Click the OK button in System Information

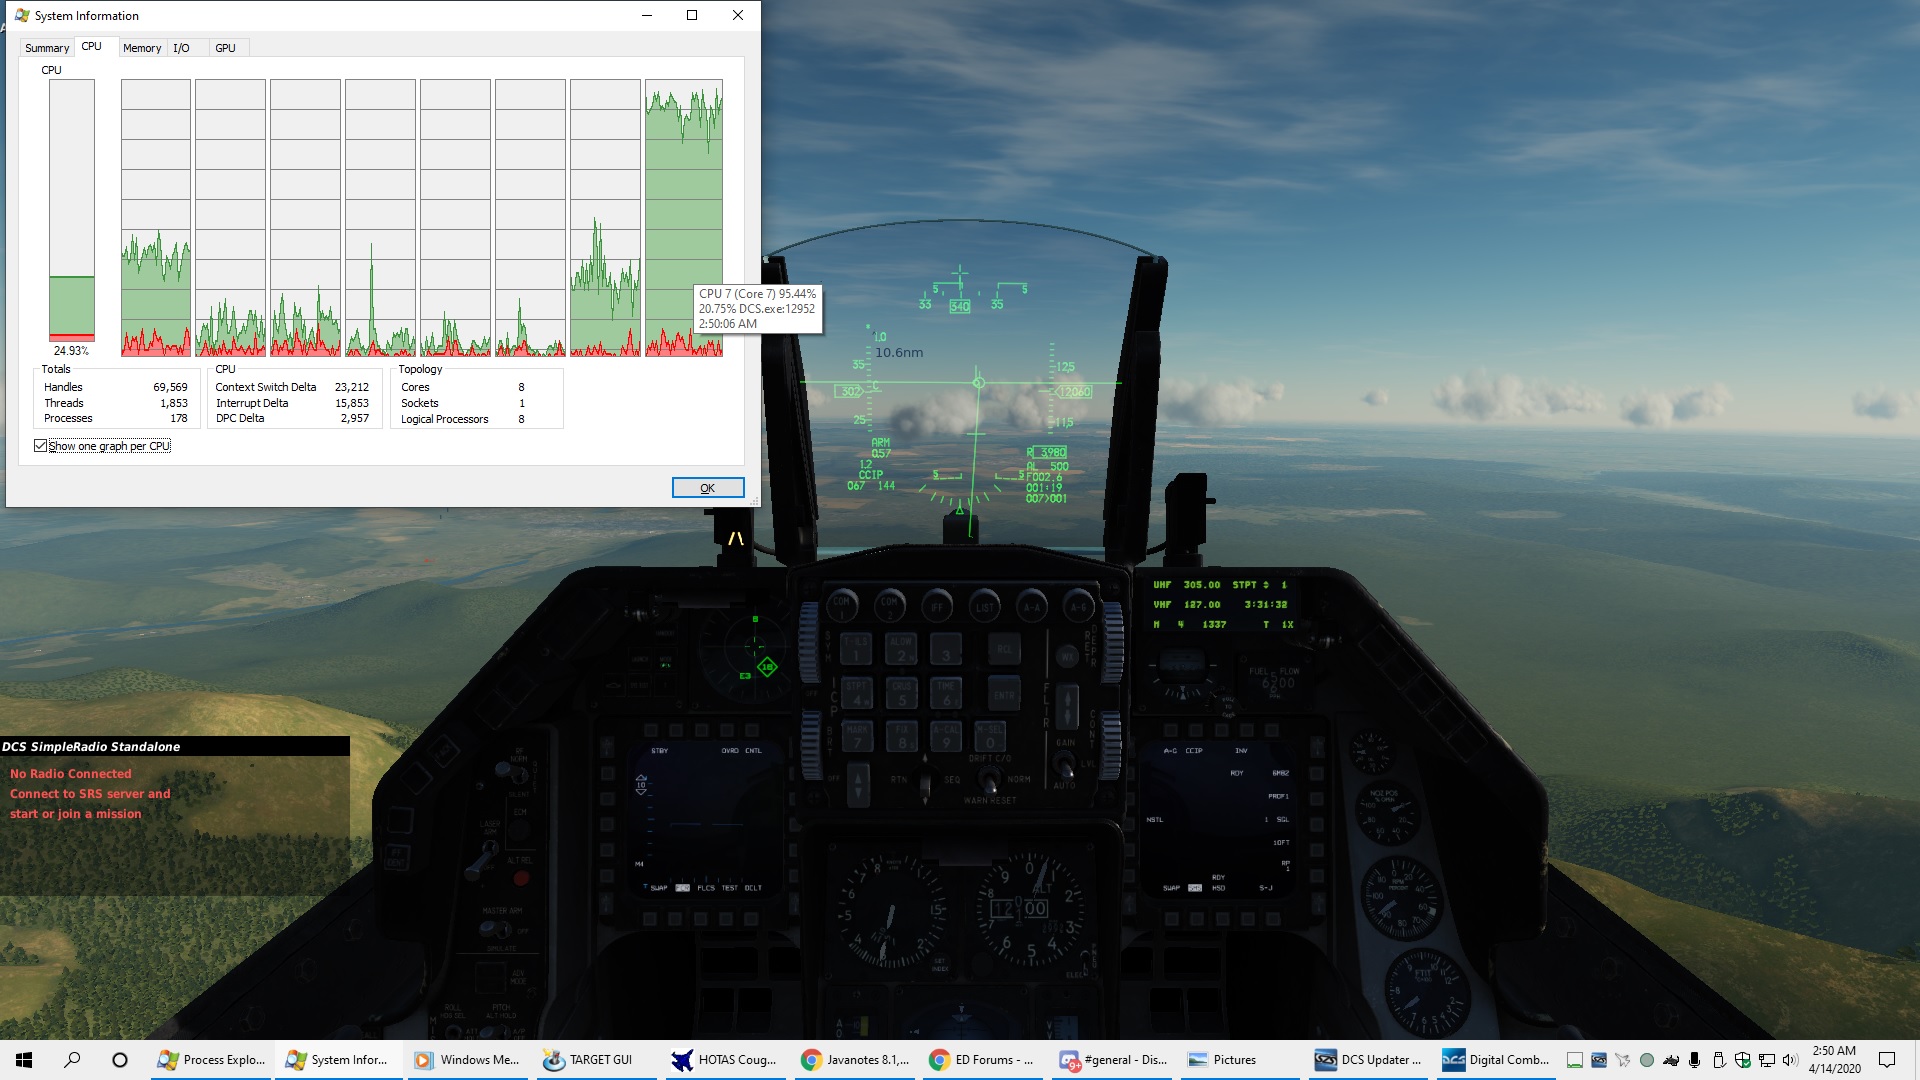(708, 488)
